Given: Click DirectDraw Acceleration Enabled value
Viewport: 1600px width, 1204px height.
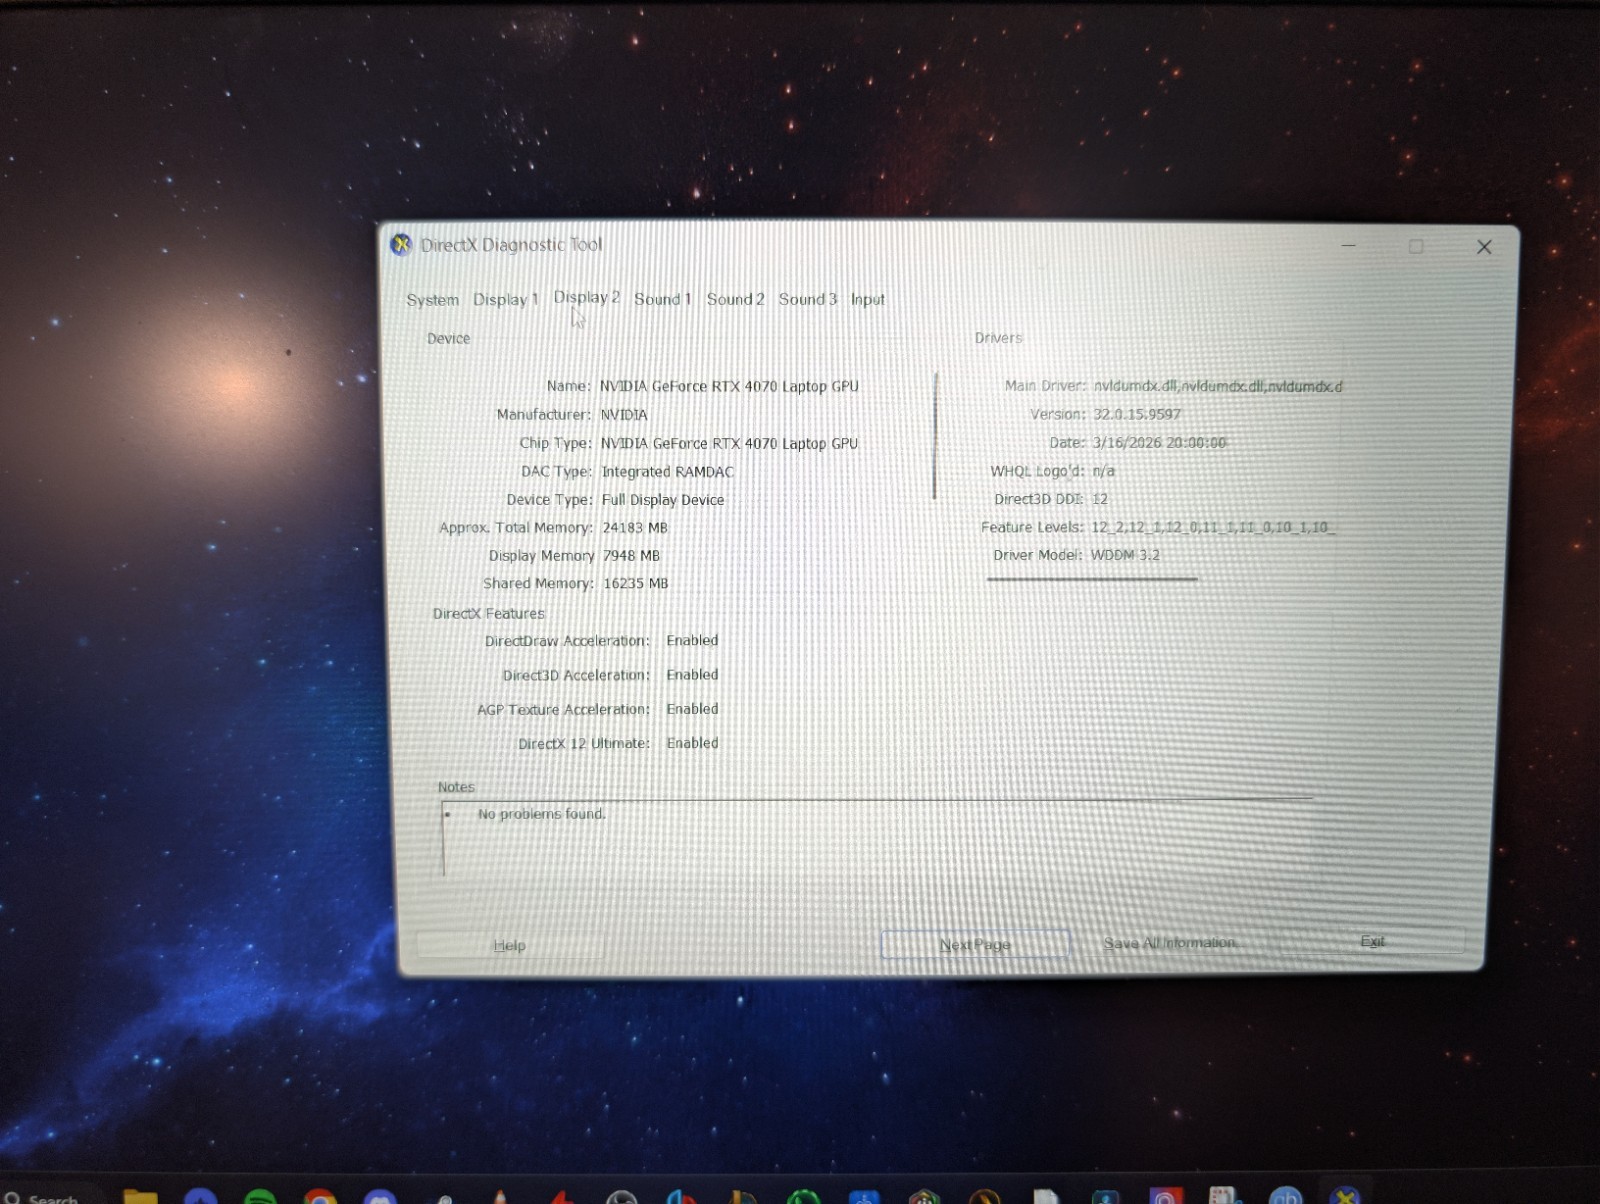Looking at the screenshot, I should click(692, 641).
